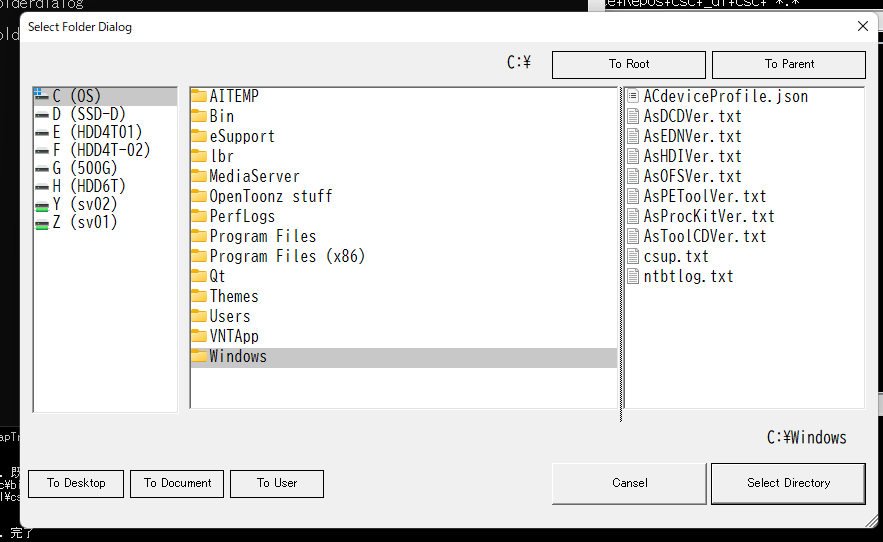Click the Program Files (x86) folder icon
The image size is (883, 542).
click(x=199, y=256)
